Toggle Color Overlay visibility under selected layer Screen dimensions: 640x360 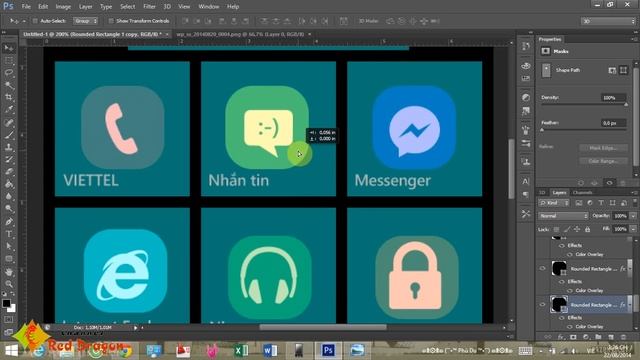(x=570, y=327)
